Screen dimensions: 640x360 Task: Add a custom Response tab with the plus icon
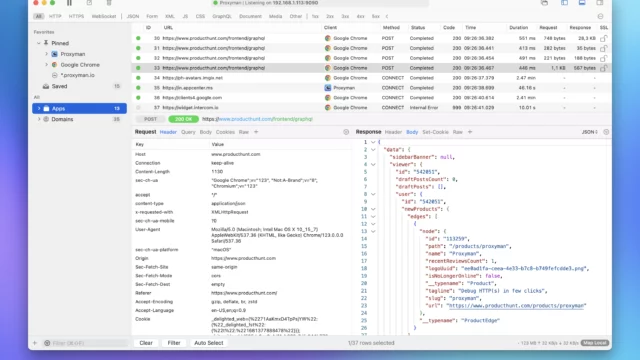pyautogui.click(x=470, y=132)
